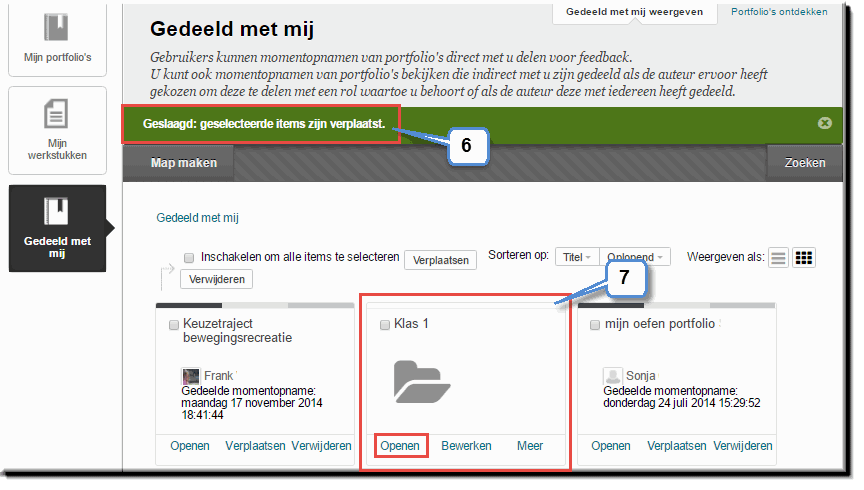Click Verplaatsen on mijn oefen portfolio
The height and width of the screenshot is (490, 864).
coord(677,445)
